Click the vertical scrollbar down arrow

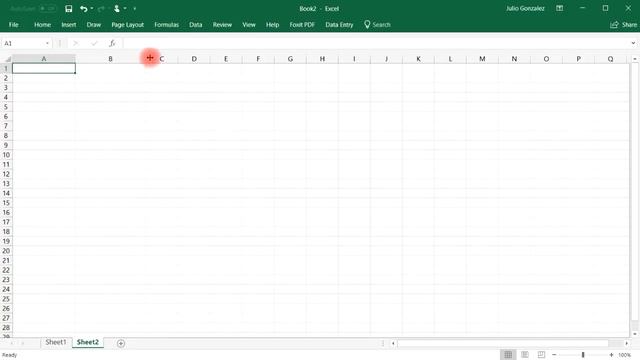coord(635,334)
